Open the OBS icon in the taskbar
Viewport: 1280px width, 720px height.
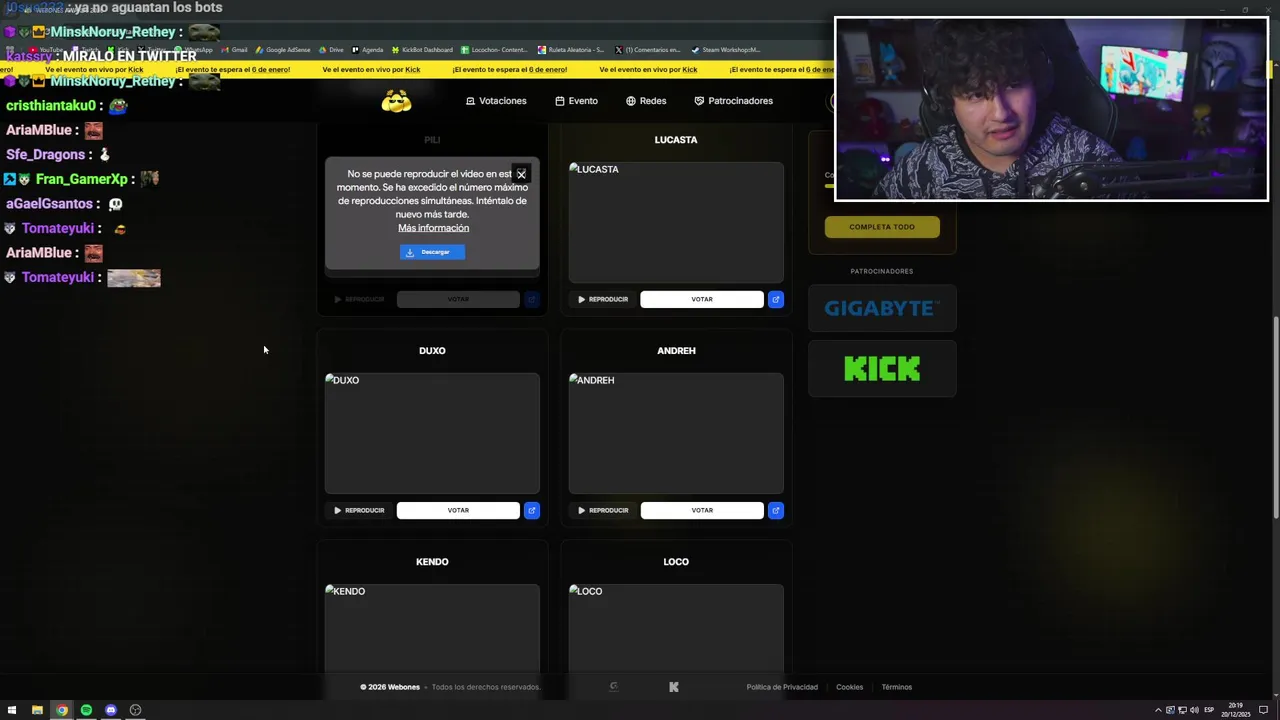(x=135, y=710)
